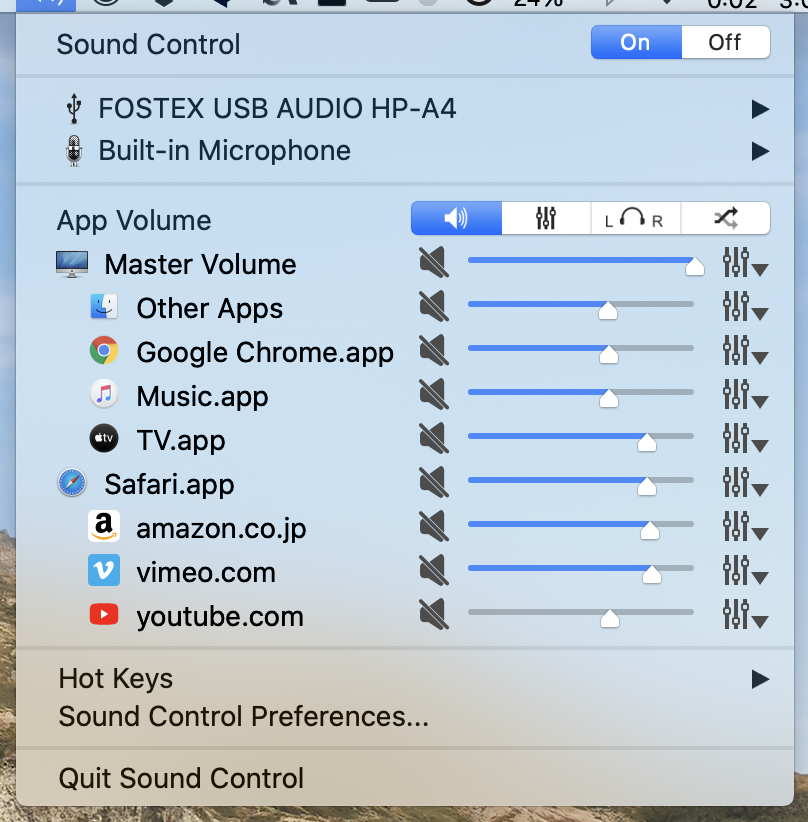
Task: Toggle mute for Master Volume
Action: pyautogui.click(x=434, y=262)
